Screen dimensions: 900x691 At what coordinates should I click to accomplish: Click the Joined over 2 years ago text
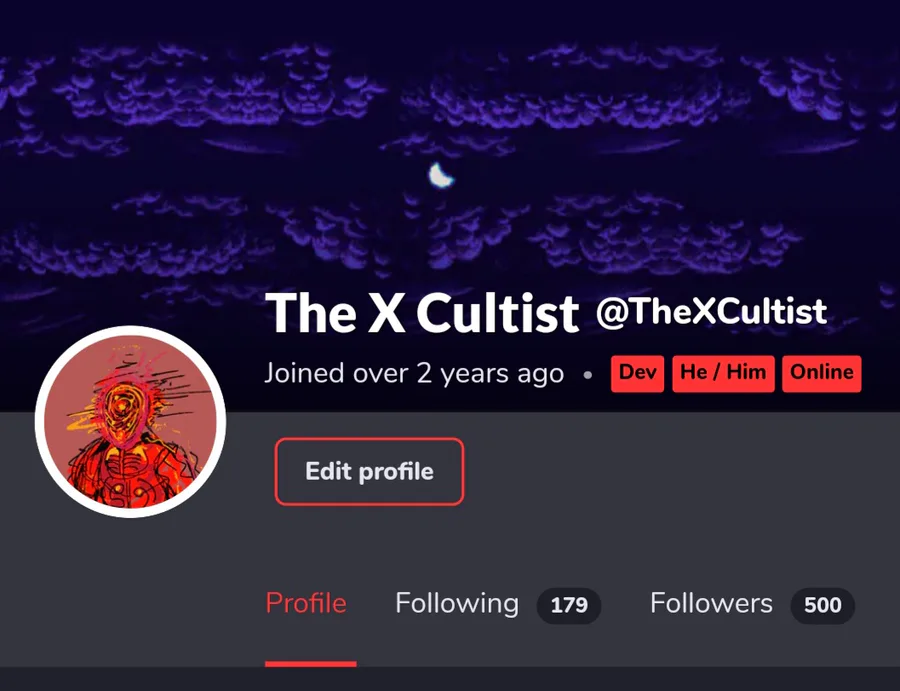414,374
